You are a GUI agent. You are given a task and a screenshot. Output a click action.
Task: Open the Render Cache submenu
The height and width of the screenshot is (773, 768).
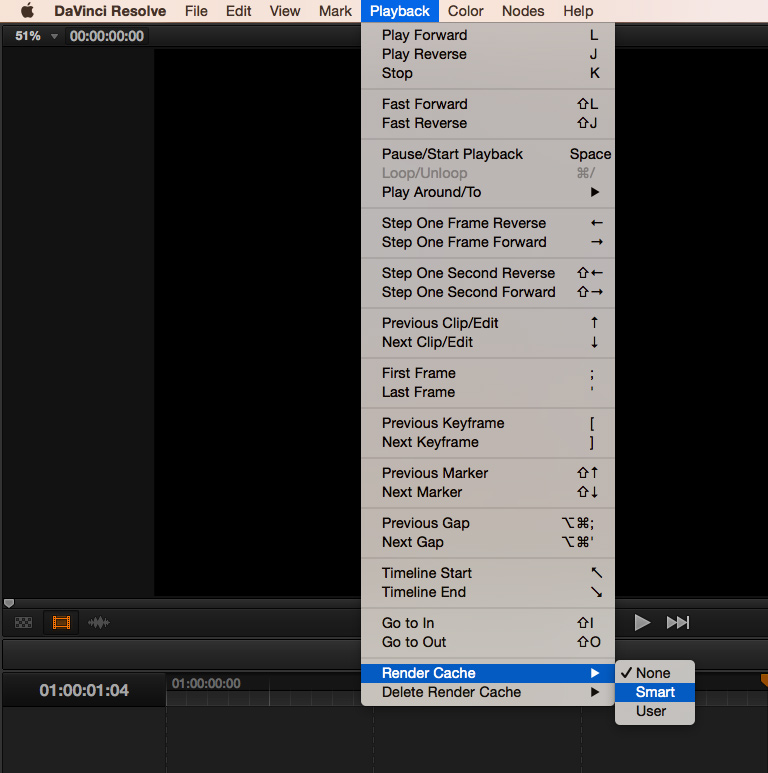[x=488, y=673]
